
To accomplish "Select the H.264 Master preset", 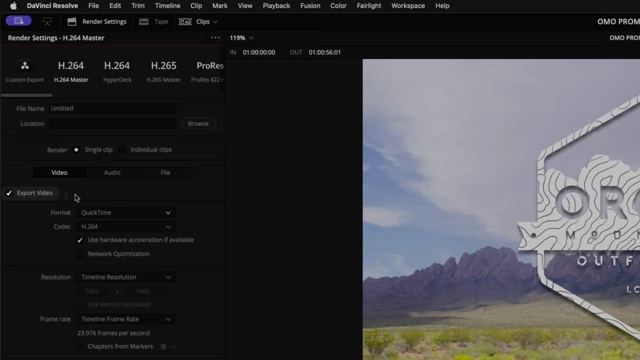I will tap(71, 72).
